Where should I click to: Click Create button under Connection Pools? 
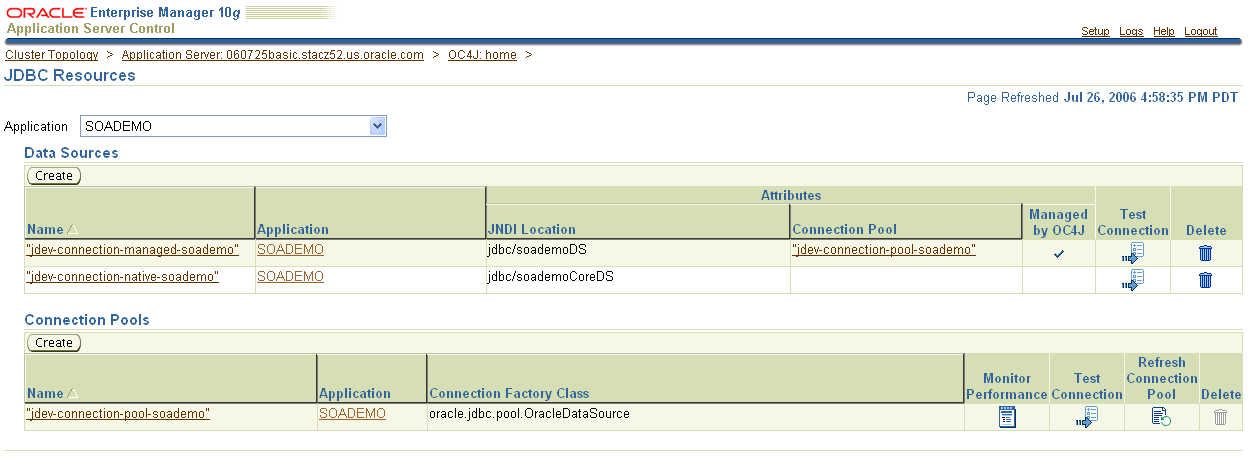point(54,342)
